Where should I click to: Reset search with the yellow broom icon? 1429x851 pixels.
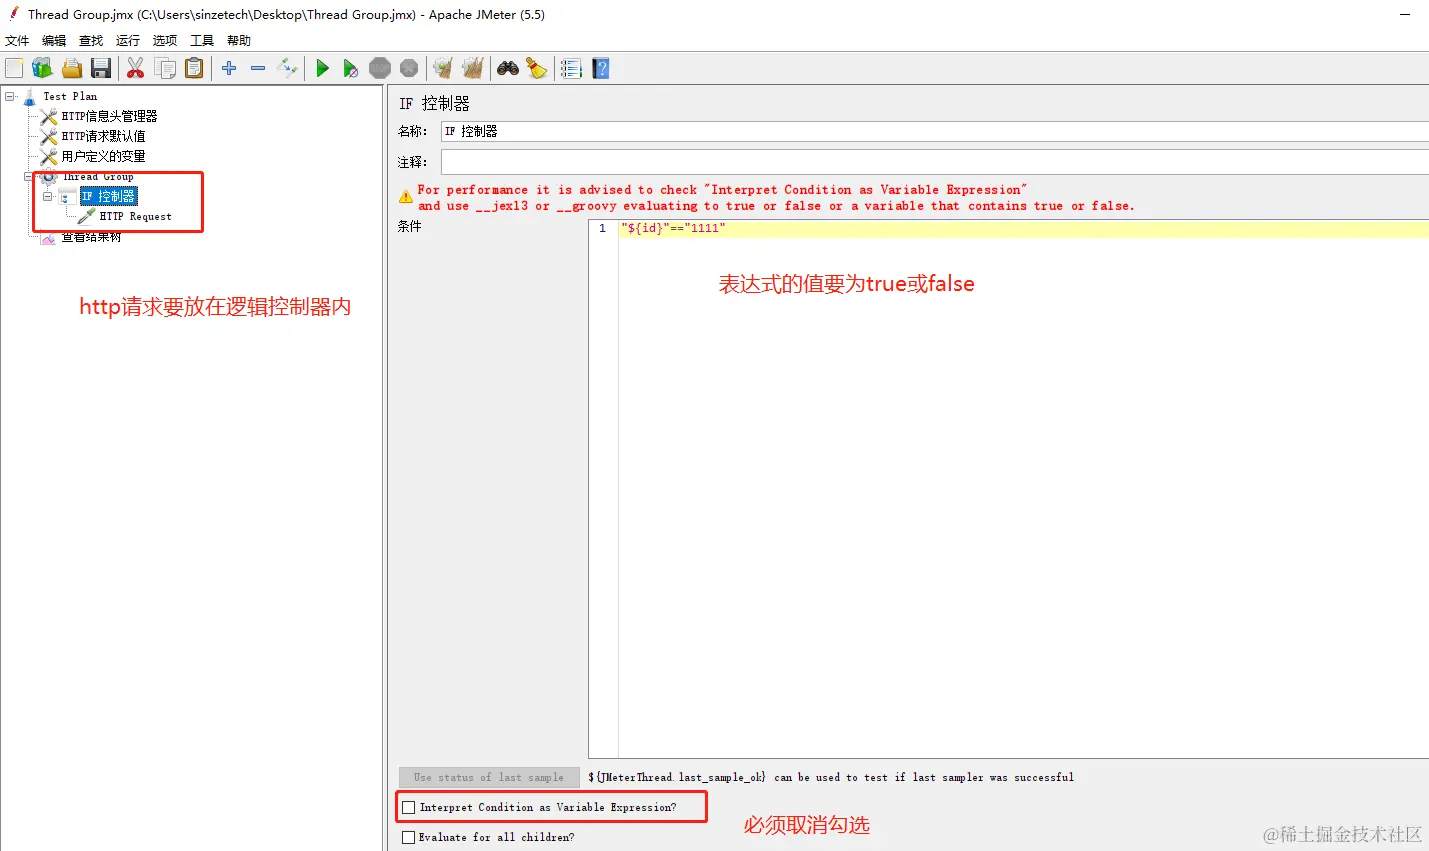point(537,68)
